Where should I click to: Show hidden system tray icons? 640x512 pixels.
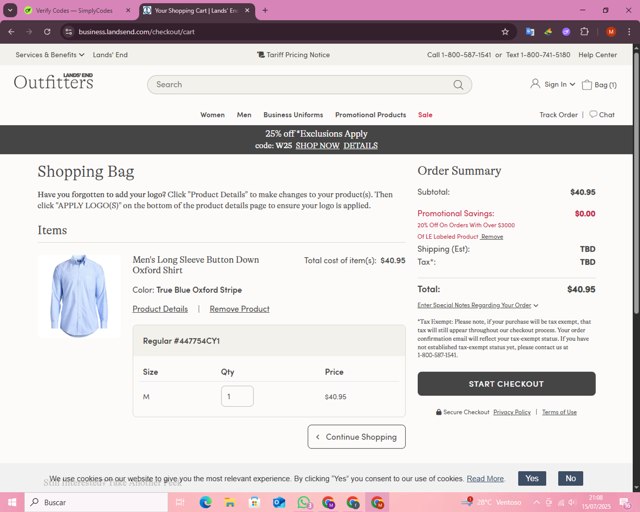[536, 502]
